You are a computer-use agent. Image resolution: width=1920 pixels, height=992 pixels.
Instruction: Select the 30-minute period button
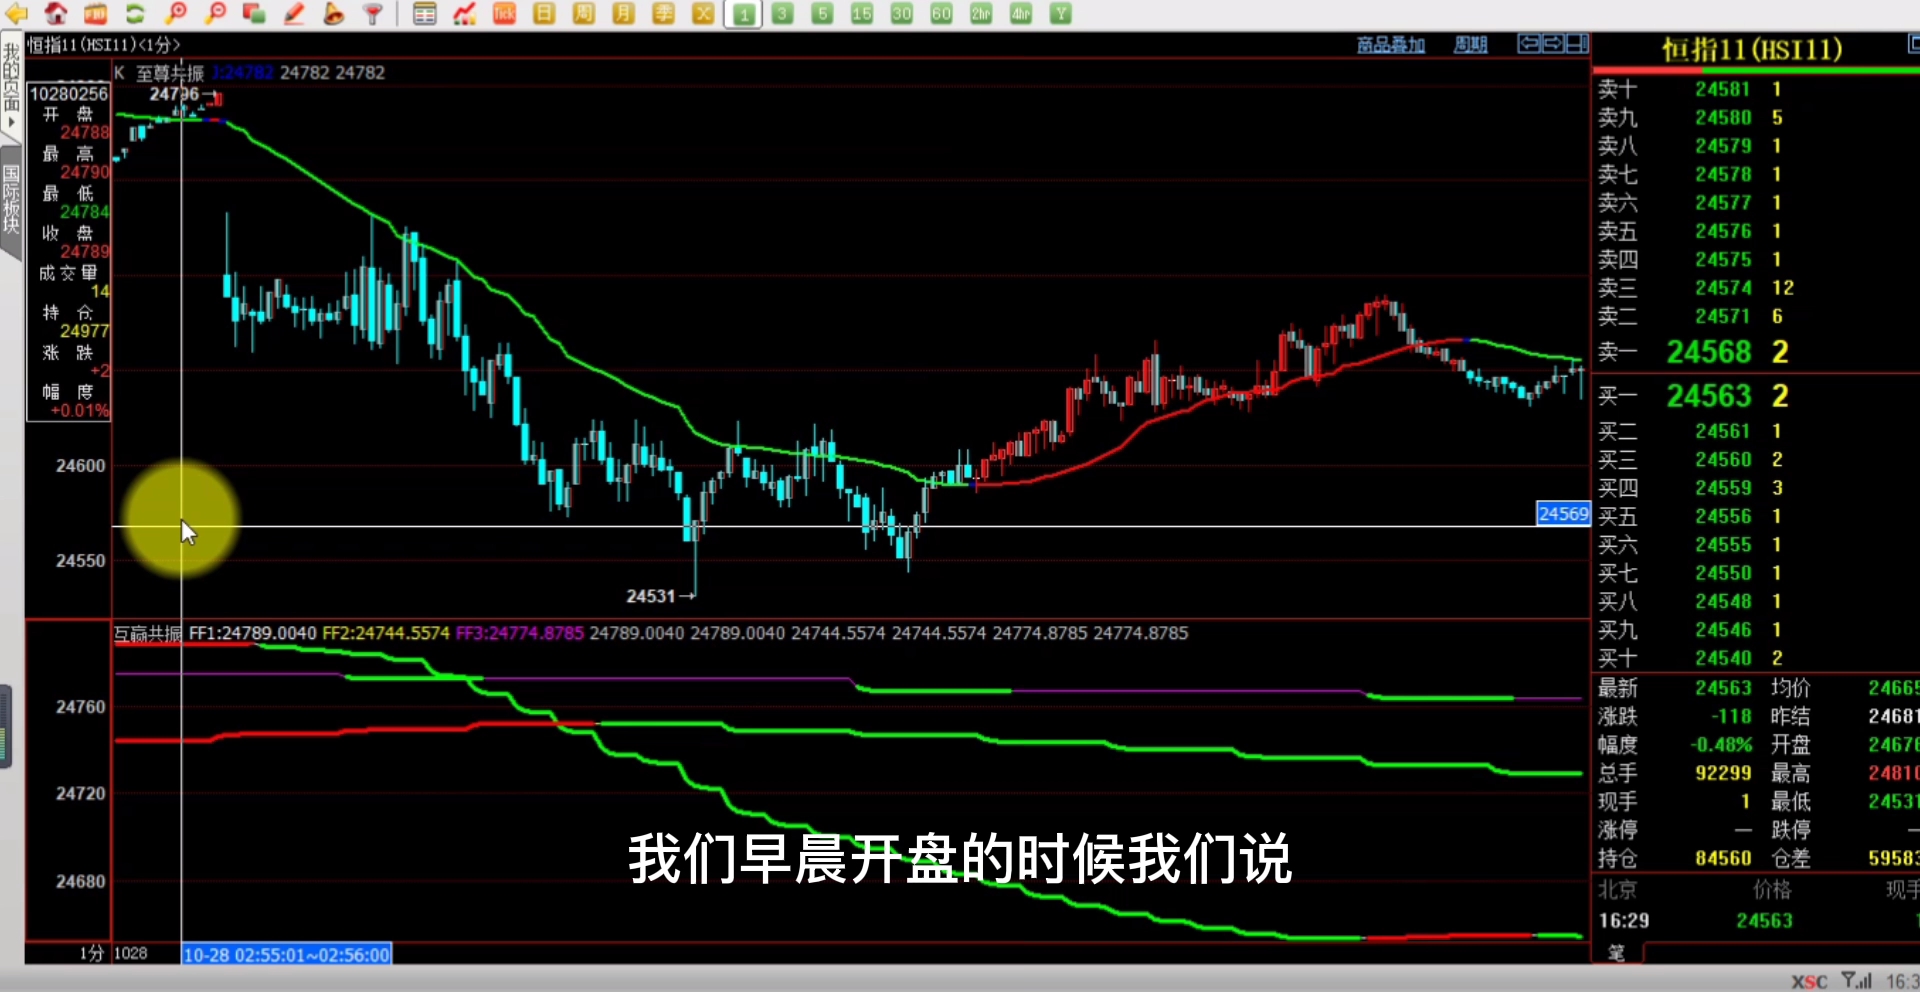click(x=902, y=13)
